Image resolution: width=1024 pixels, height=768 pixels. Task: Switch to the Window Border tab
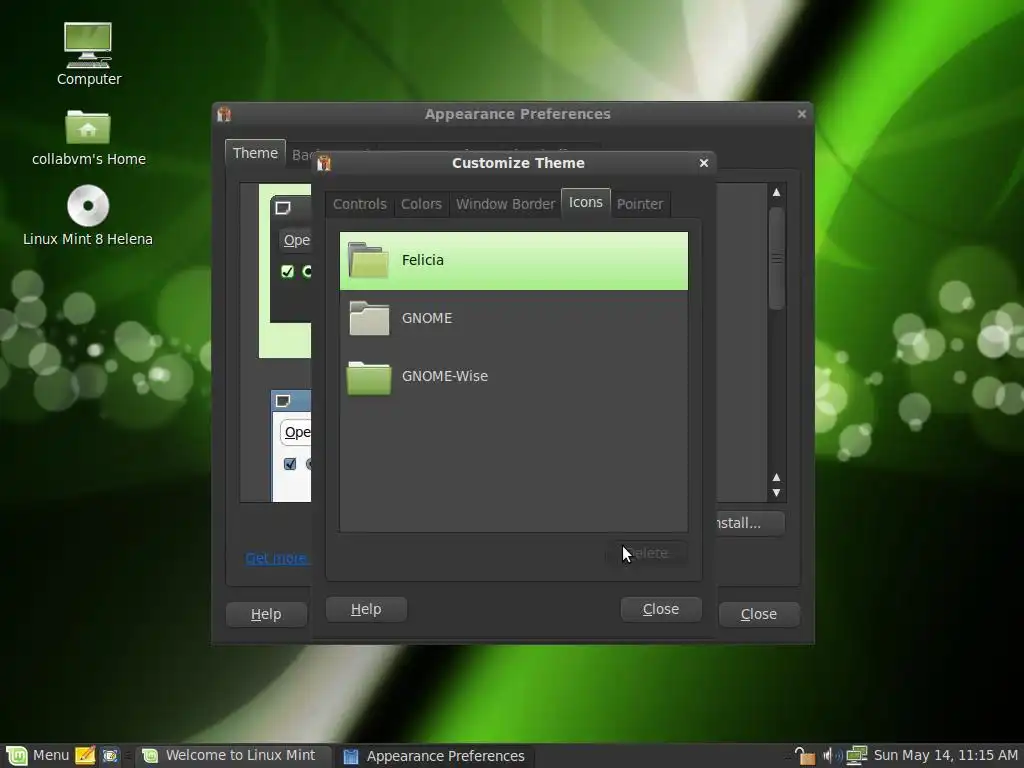pyautogui.click(x=505, y=204)
